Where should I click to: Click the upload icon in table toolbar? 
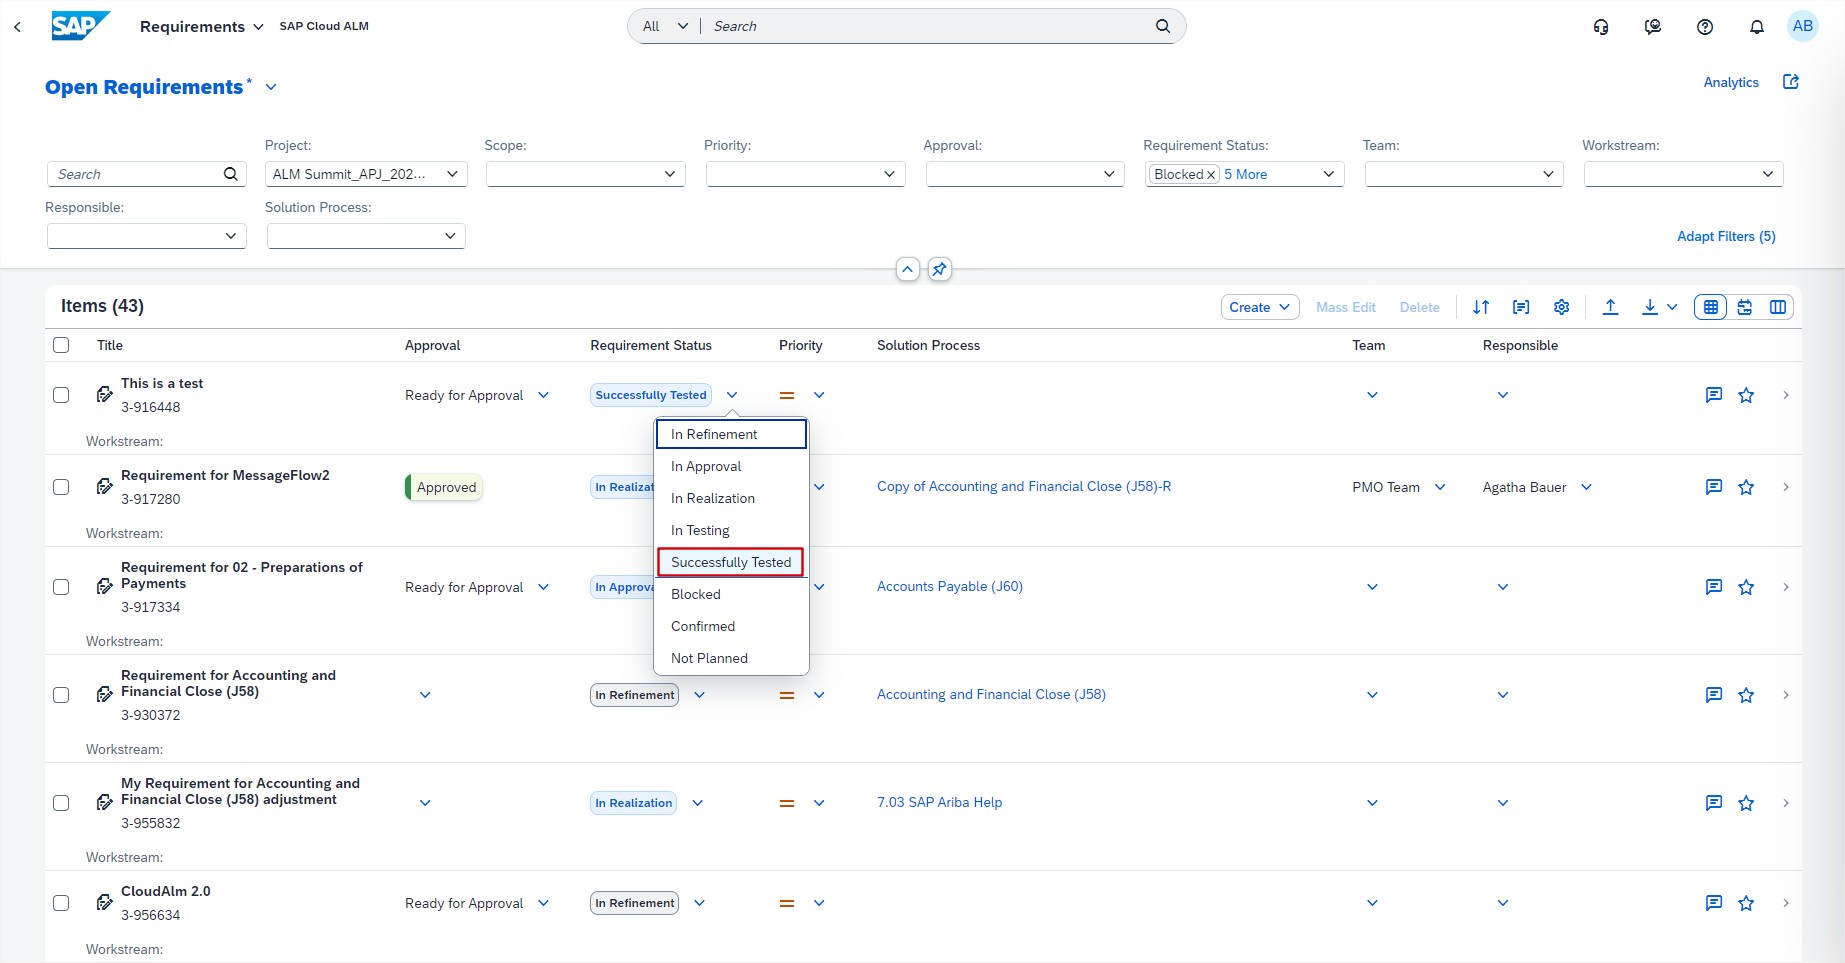[1610, 307]
